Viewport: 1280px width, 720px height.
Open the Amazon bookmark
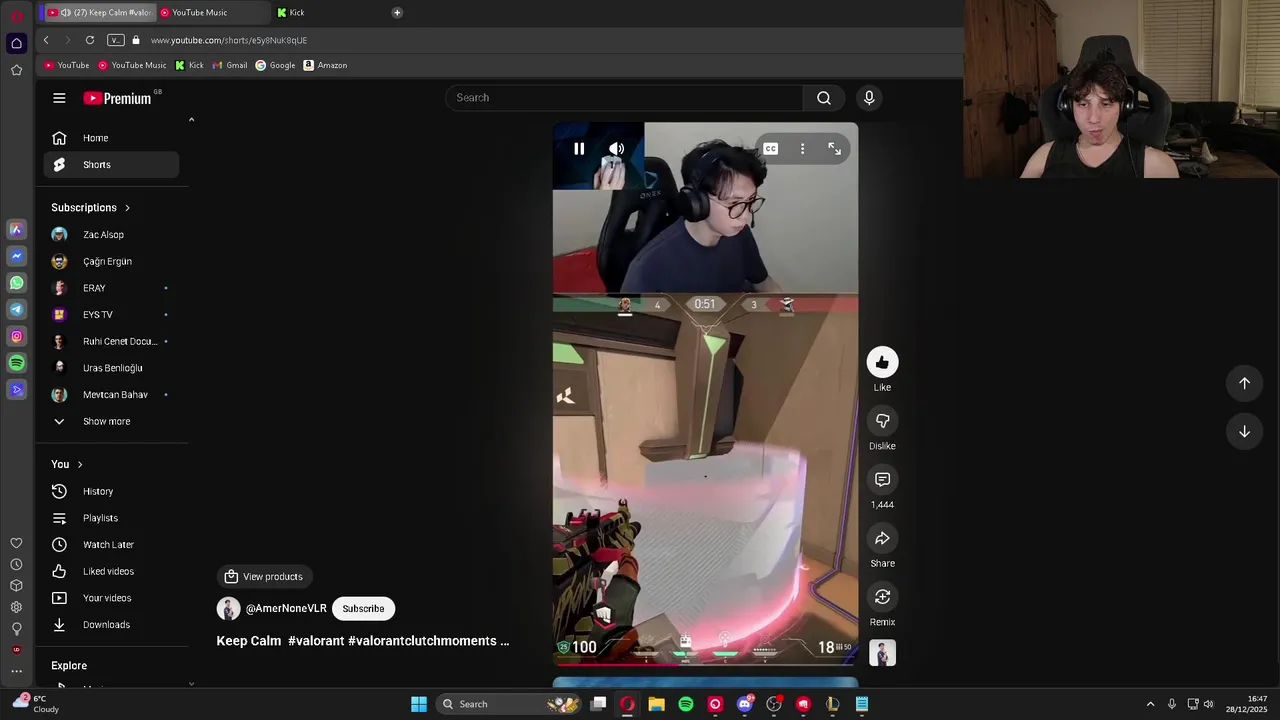[325, 65]
